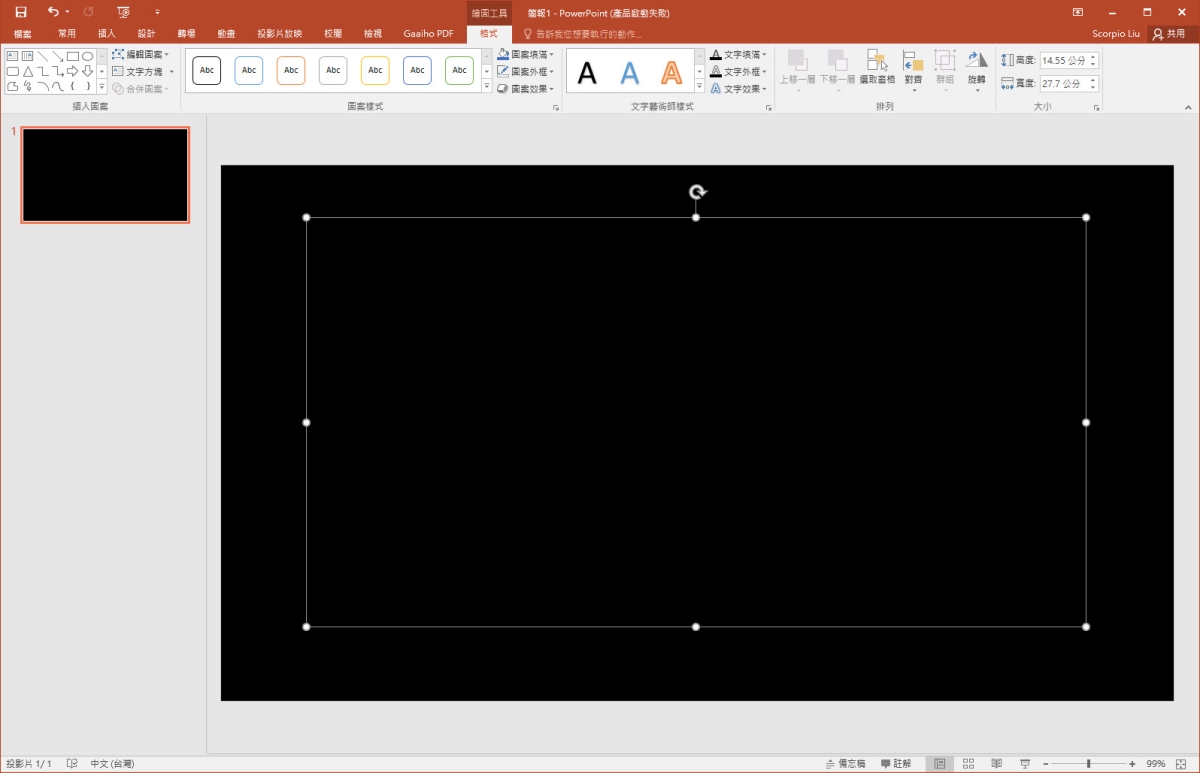Click the 編輯圖案 edit shape button

click(140, 55)
